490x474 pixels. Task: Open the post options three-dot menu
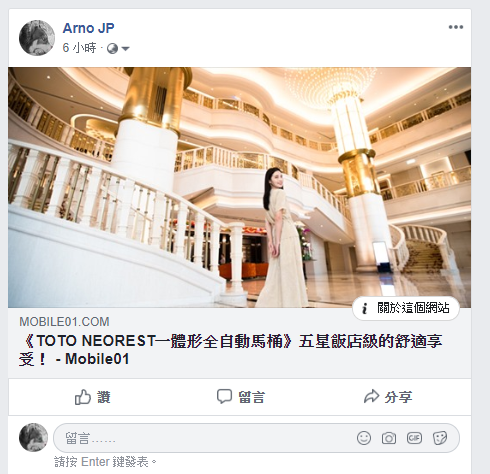coord(456,27)
